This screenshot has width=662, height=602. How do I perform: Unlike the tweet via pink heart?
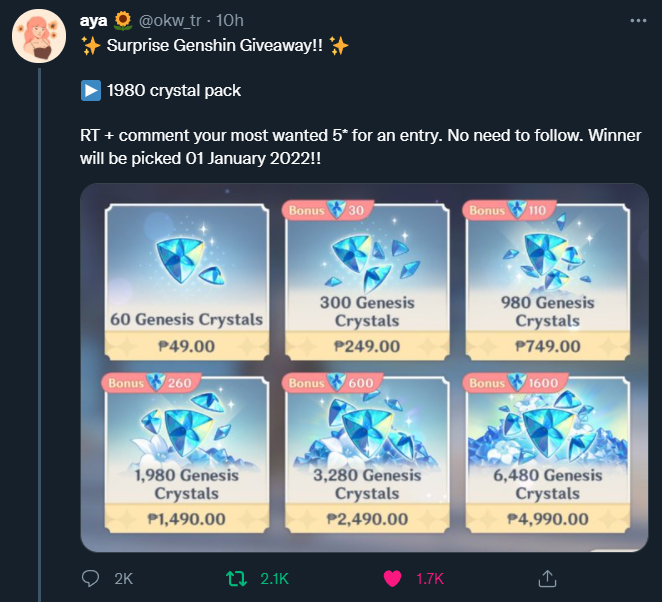(392, 578)
